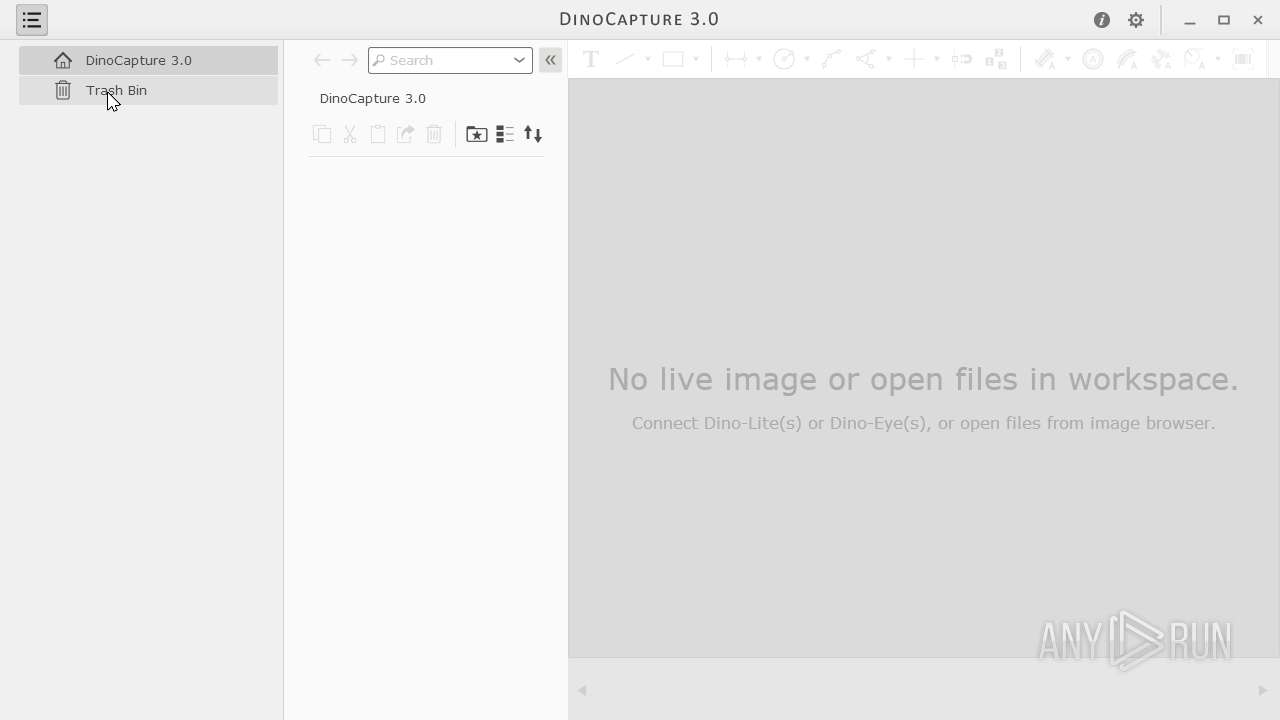The width and height of the screenshot is (1280, 720).
Task: Expand the angle measurement dropdown arrow
Action: pyautogui.click(x=889, y=60)
